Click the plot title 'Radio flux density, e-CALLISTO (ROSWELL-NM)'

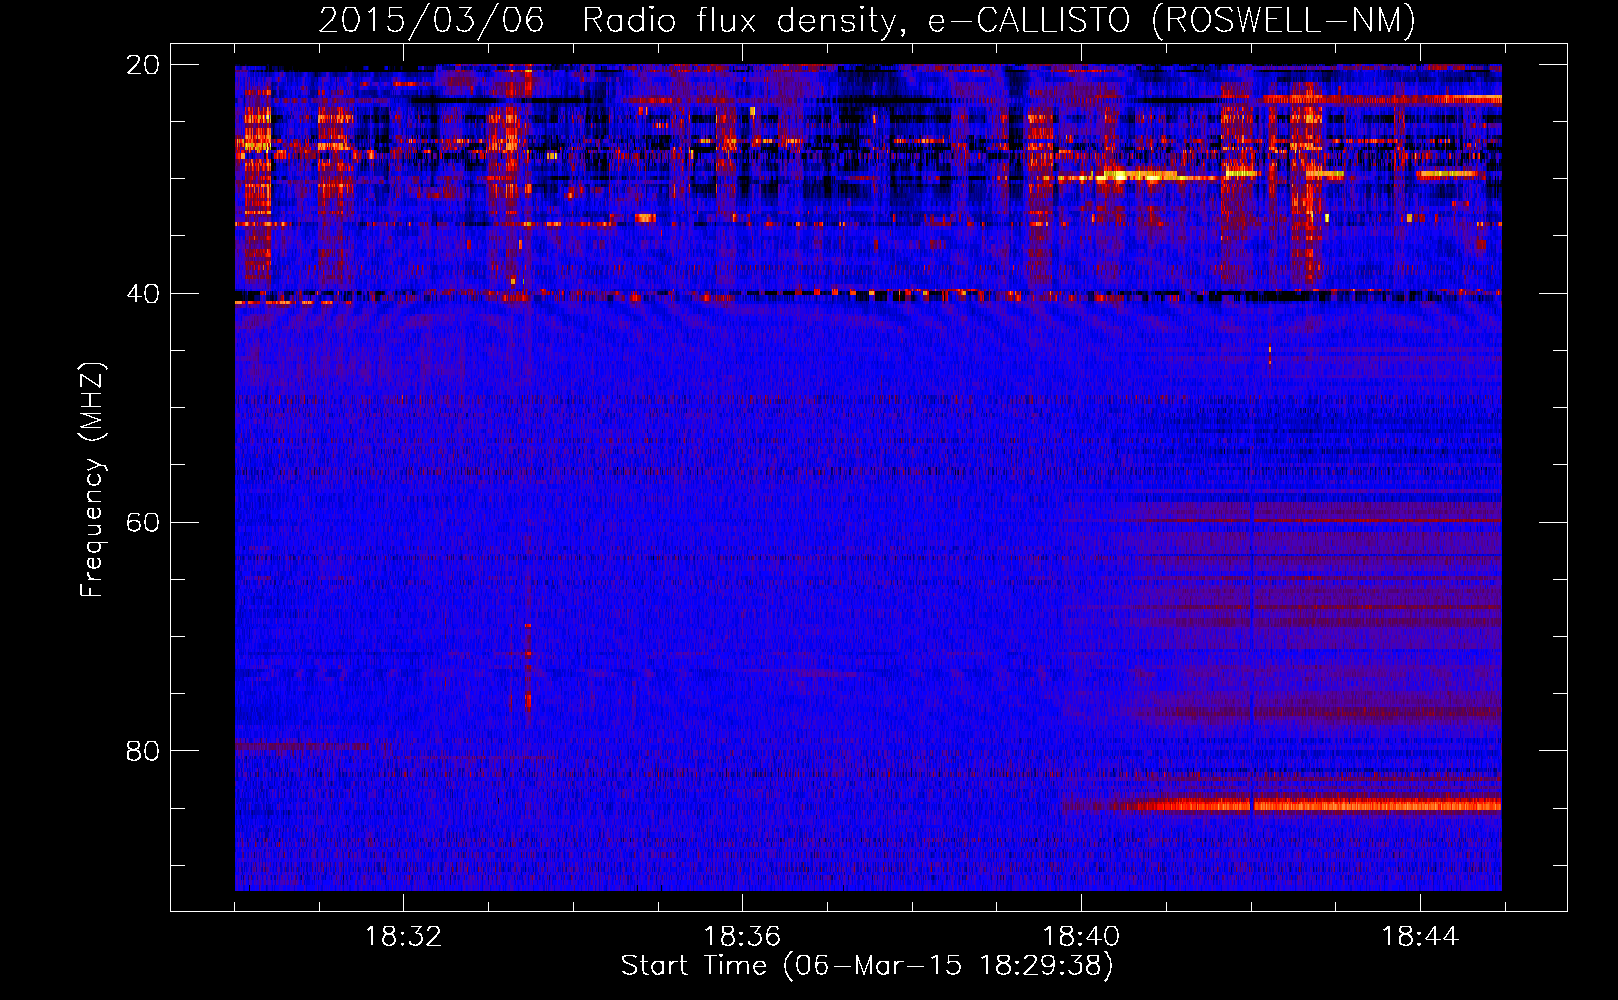click(999, 20)
